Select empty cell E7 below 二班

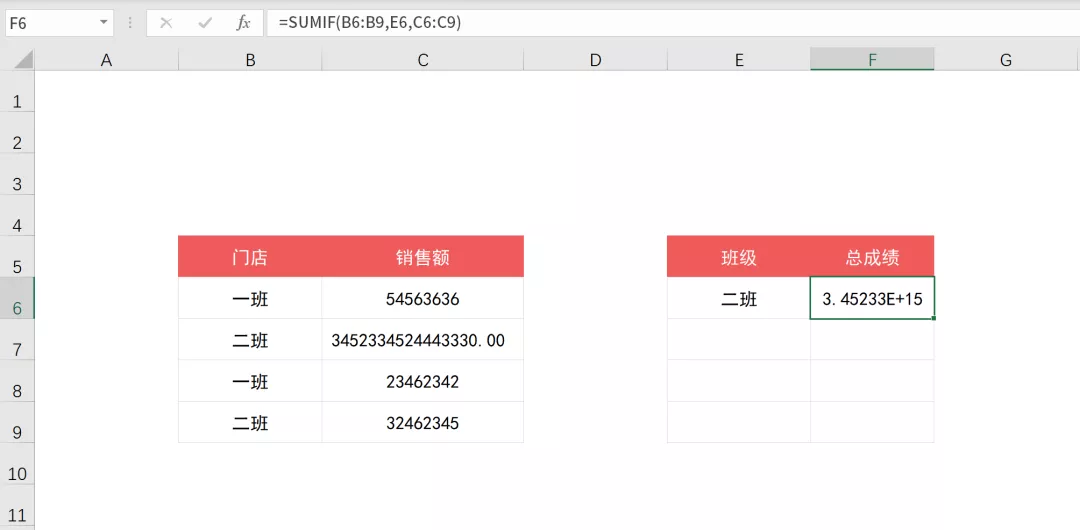pos(739,339)
